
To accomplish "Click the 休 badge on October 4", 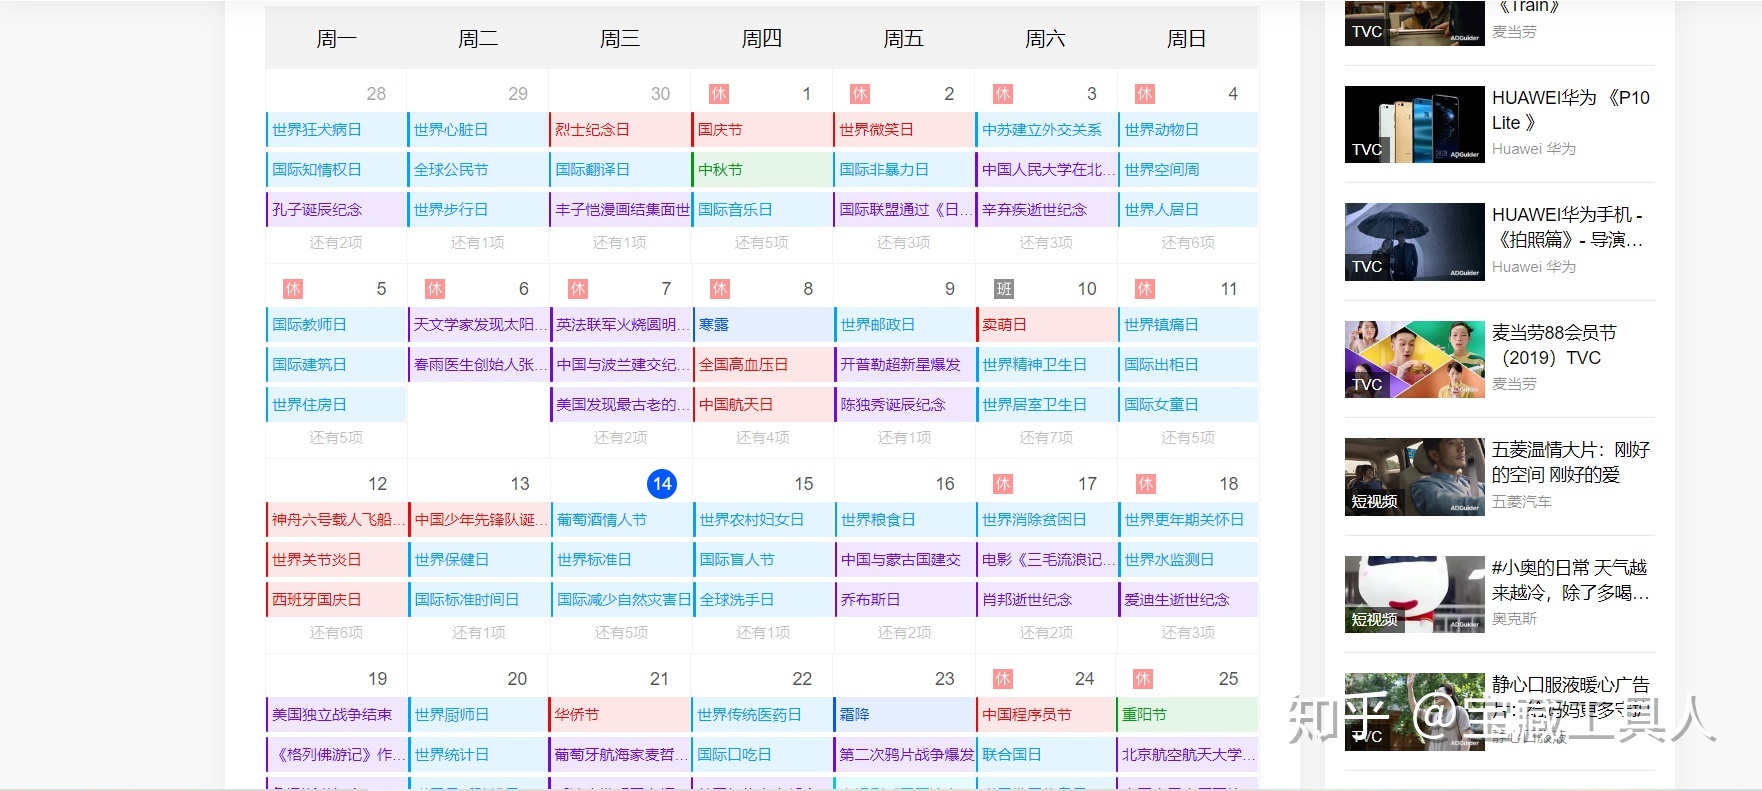I will (1145, 94).
